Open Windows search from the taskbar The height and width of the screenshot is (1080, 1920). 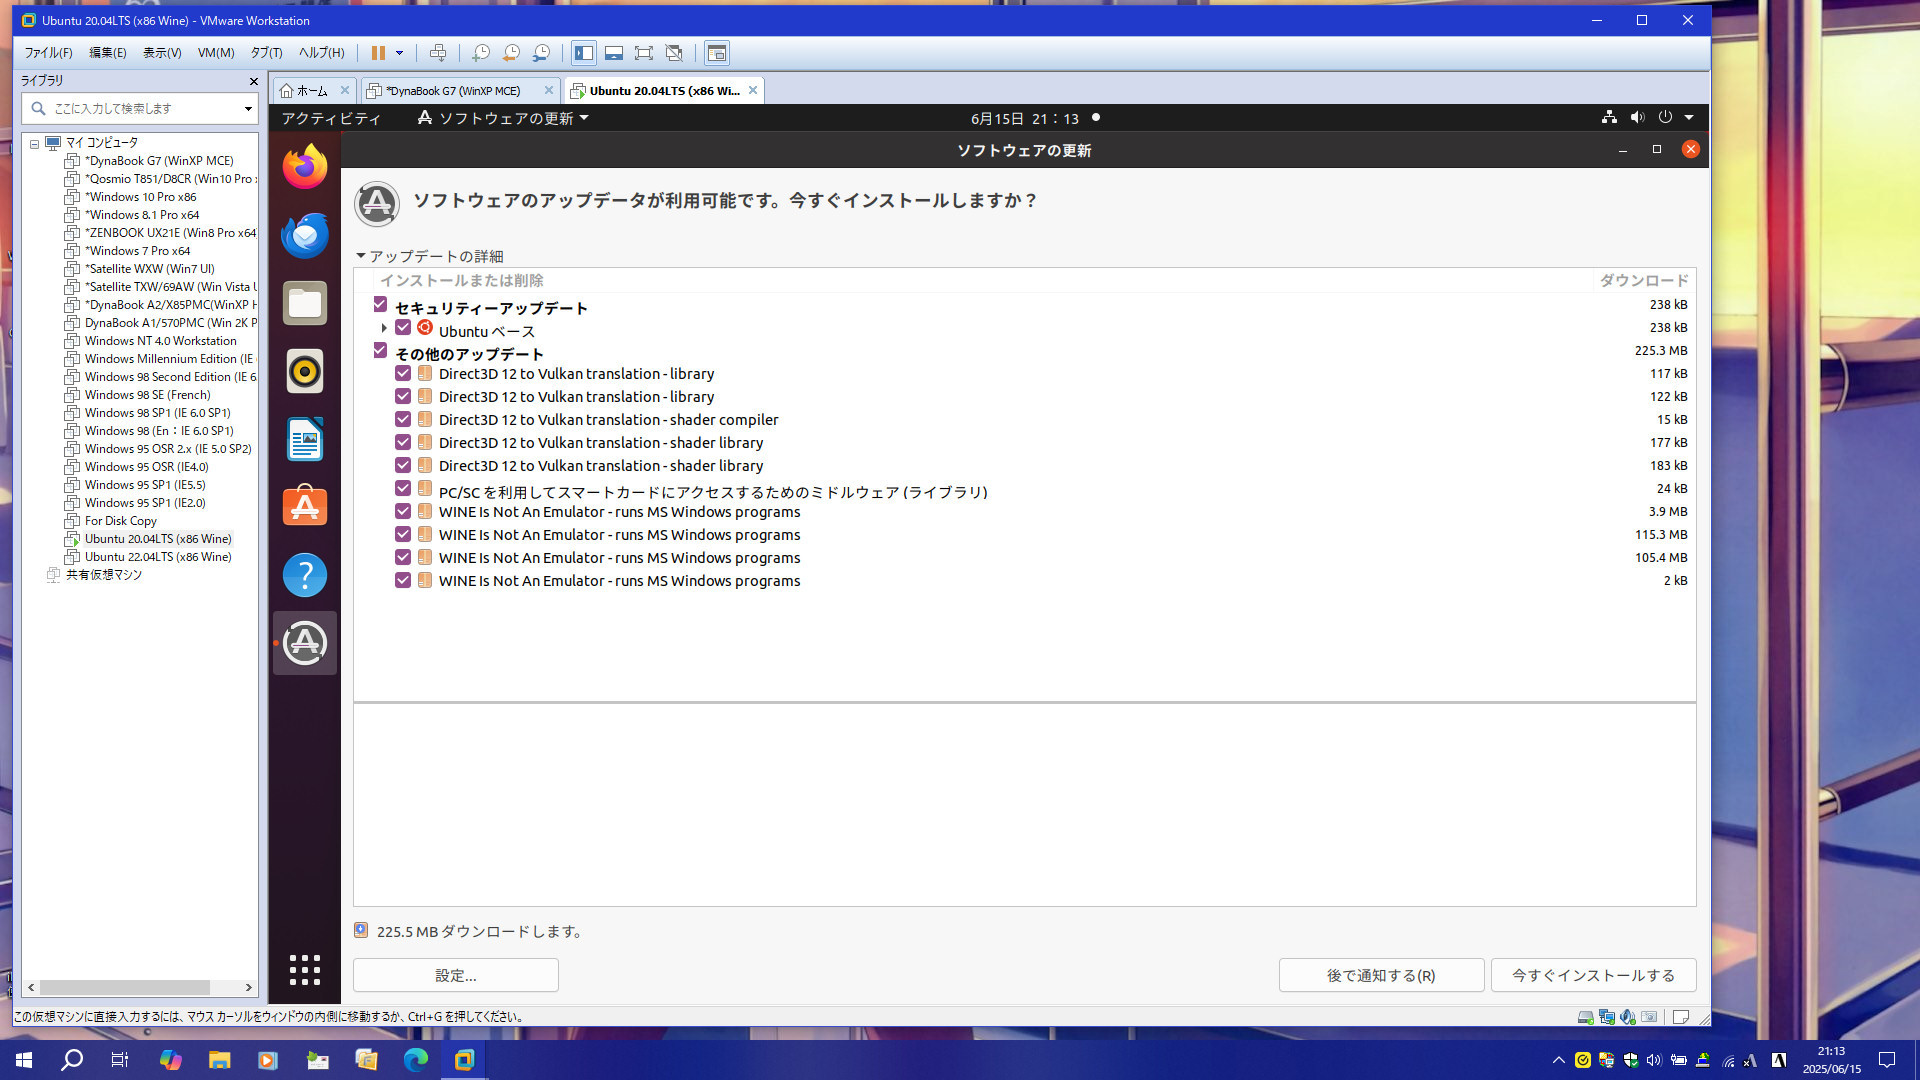pos(72,1060)
